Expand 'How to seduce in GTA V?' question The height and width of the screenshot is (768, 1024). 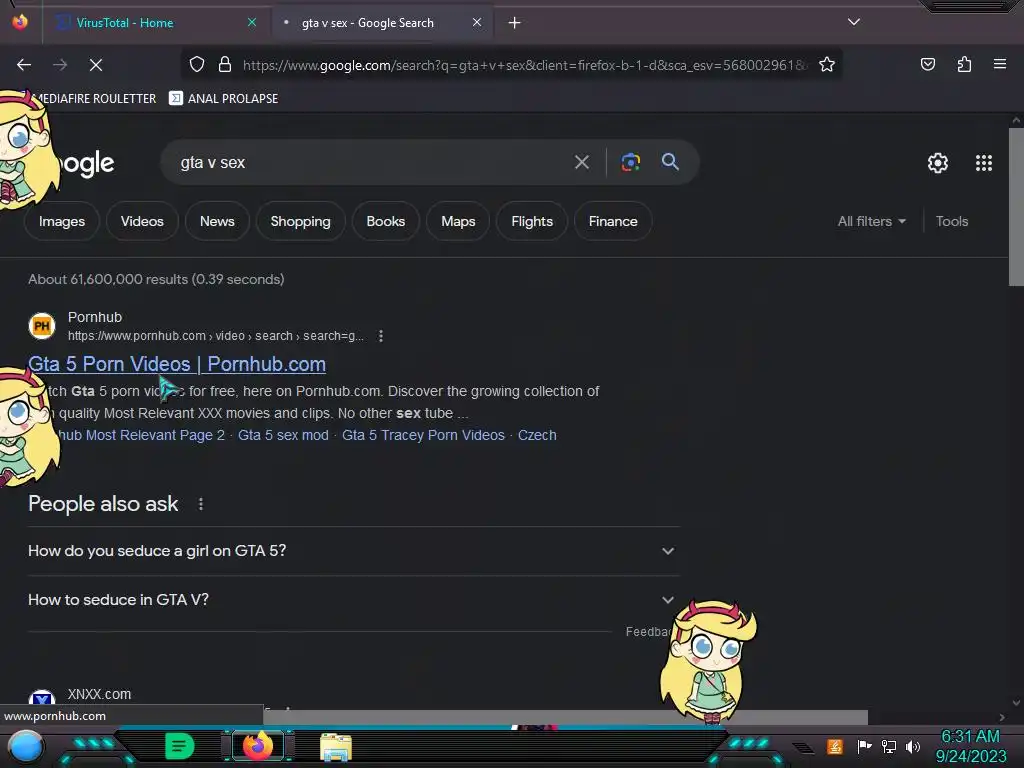354,600
